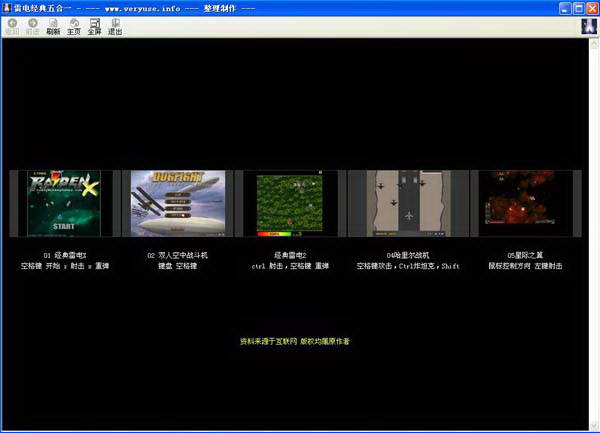
Task: Click the yellow copyright notice text
Action: pyautogui.click(x=295, y=341)
